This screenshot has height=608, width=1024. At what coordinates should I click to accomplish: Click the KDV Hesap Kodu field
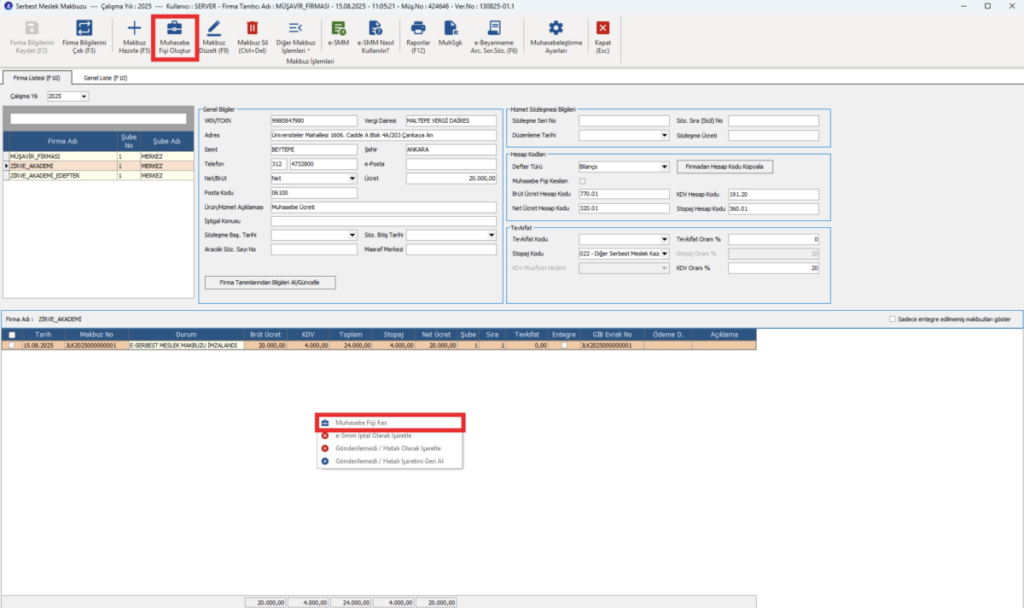[773, 195]
